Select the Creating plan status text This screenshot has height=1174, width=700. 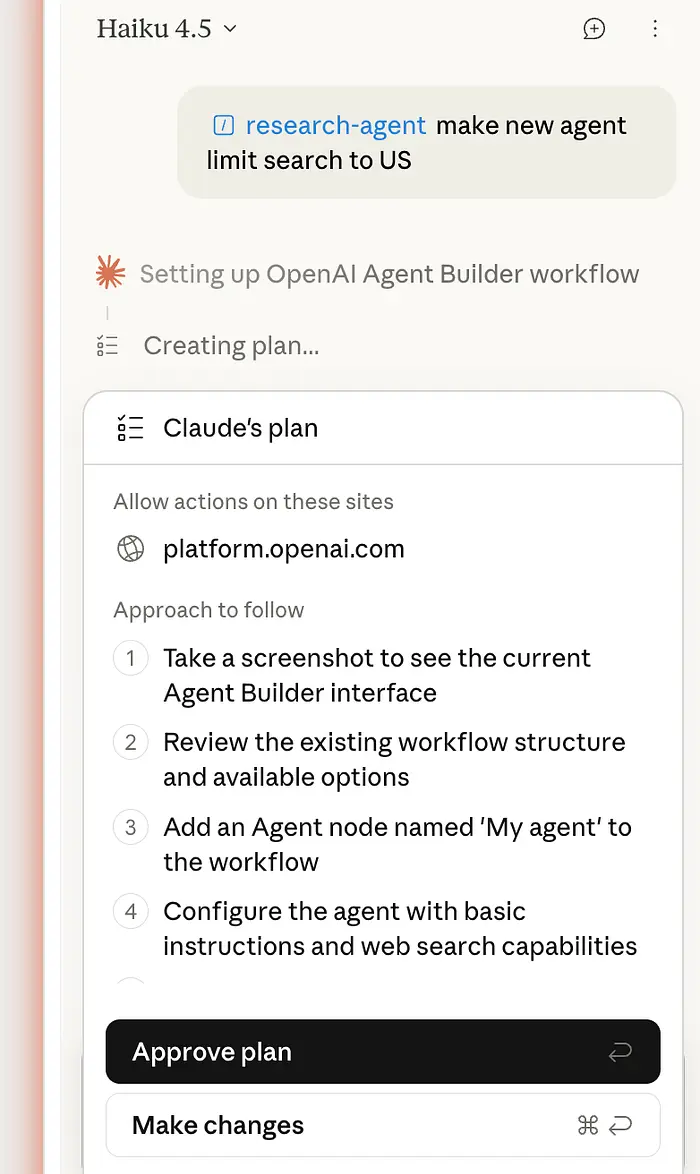click(x=231, y=346)
